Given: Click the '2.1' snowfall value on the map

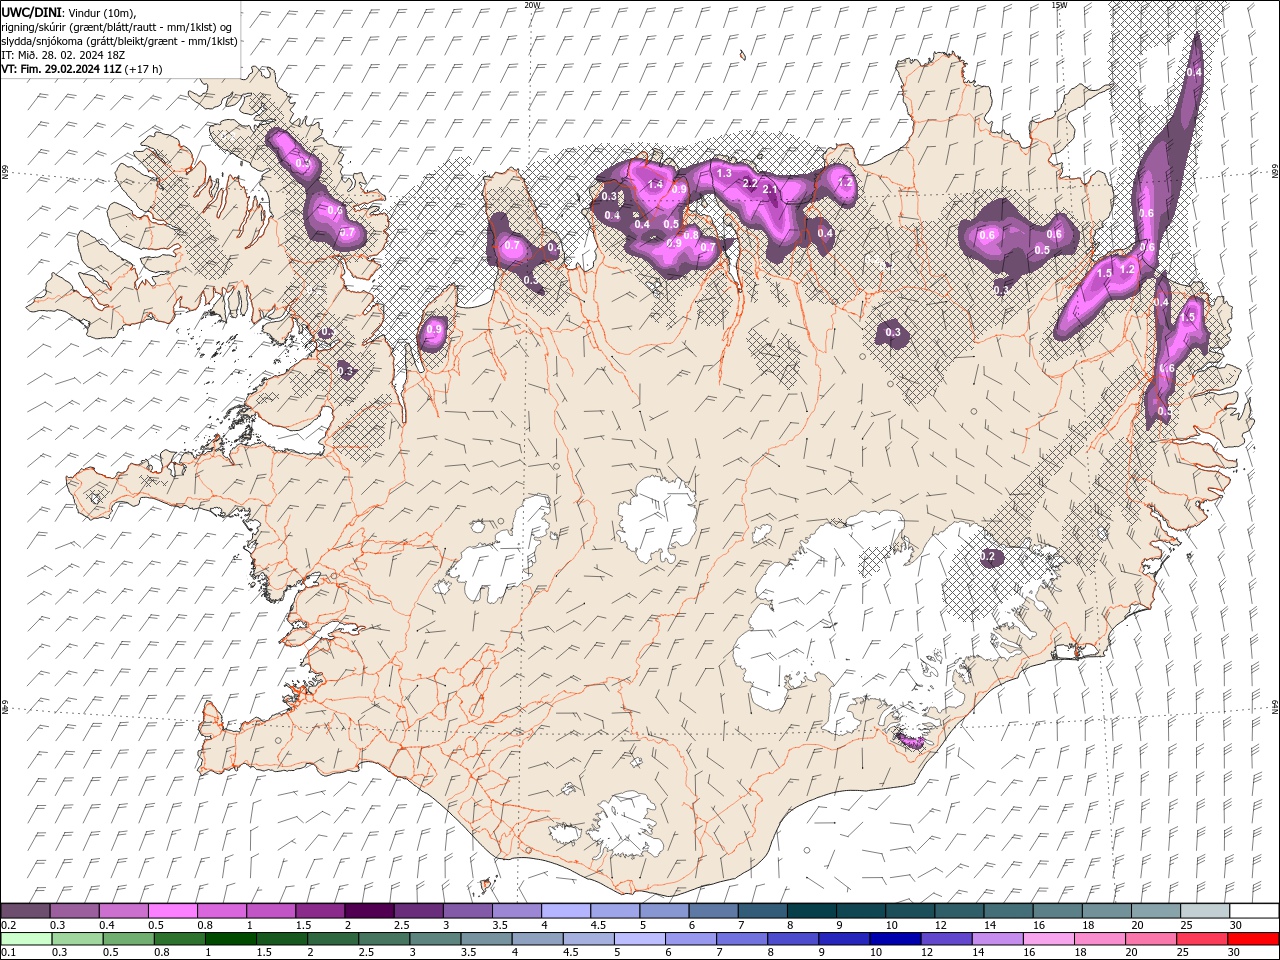Looking at the screenshot, I should [770, 189].
